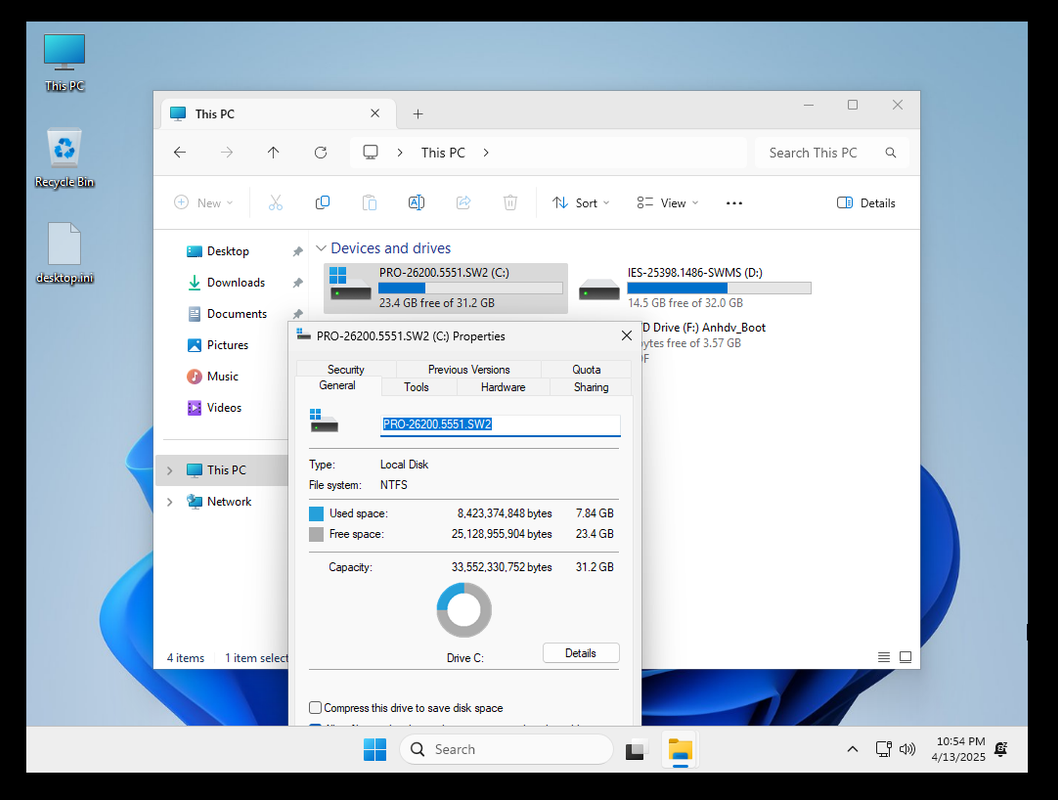Add a new Explorer tab
Screen dimensions: 1058x800
point(418,114)
